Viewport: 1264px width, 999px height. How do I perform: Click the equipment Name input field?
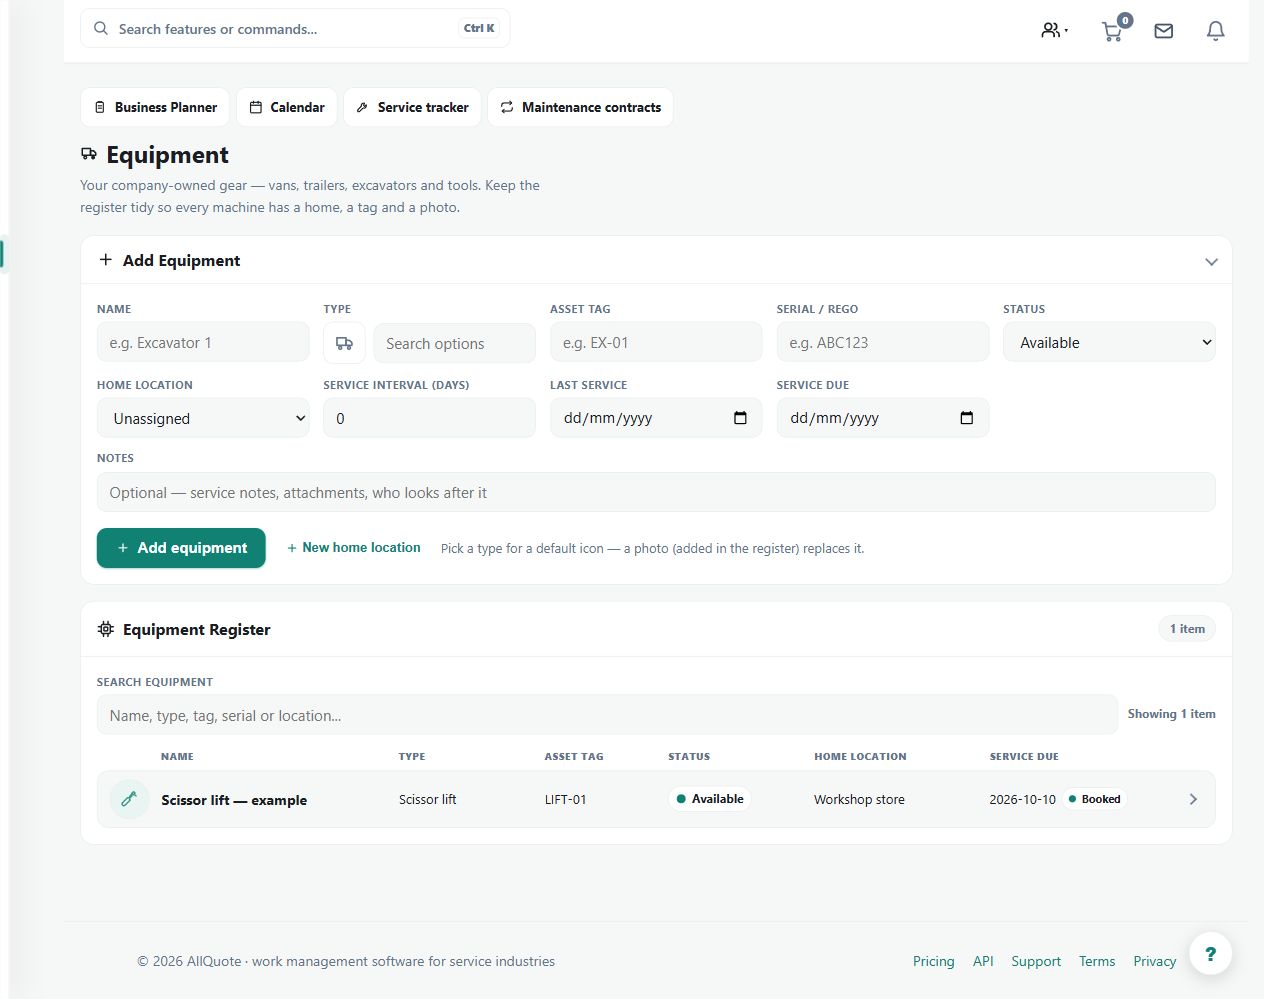(203, 342)
